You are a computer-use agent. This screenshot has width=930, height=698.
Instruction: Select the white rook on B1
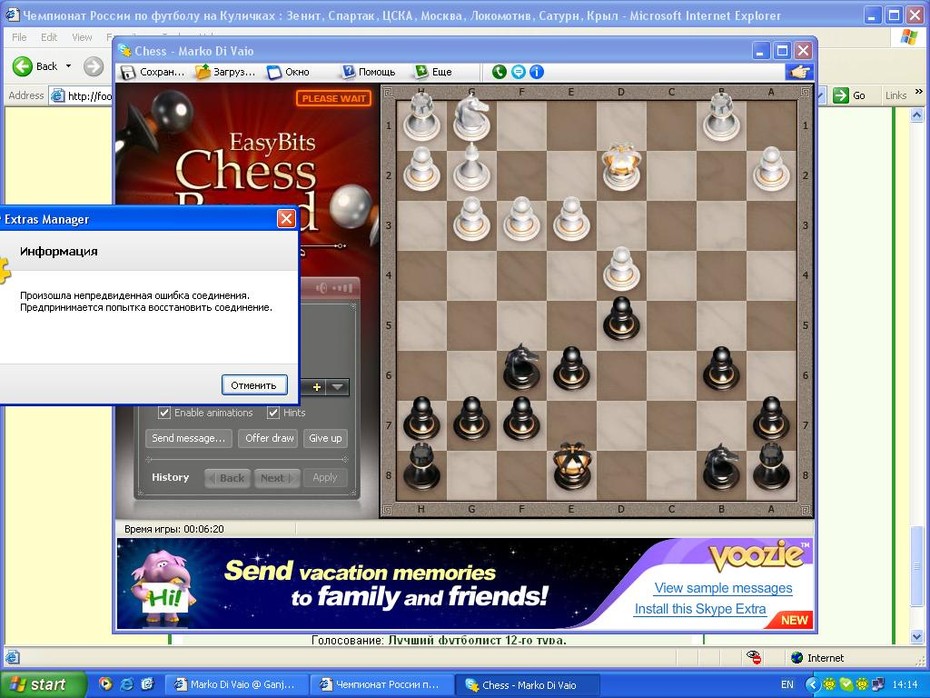coord(721,117)
